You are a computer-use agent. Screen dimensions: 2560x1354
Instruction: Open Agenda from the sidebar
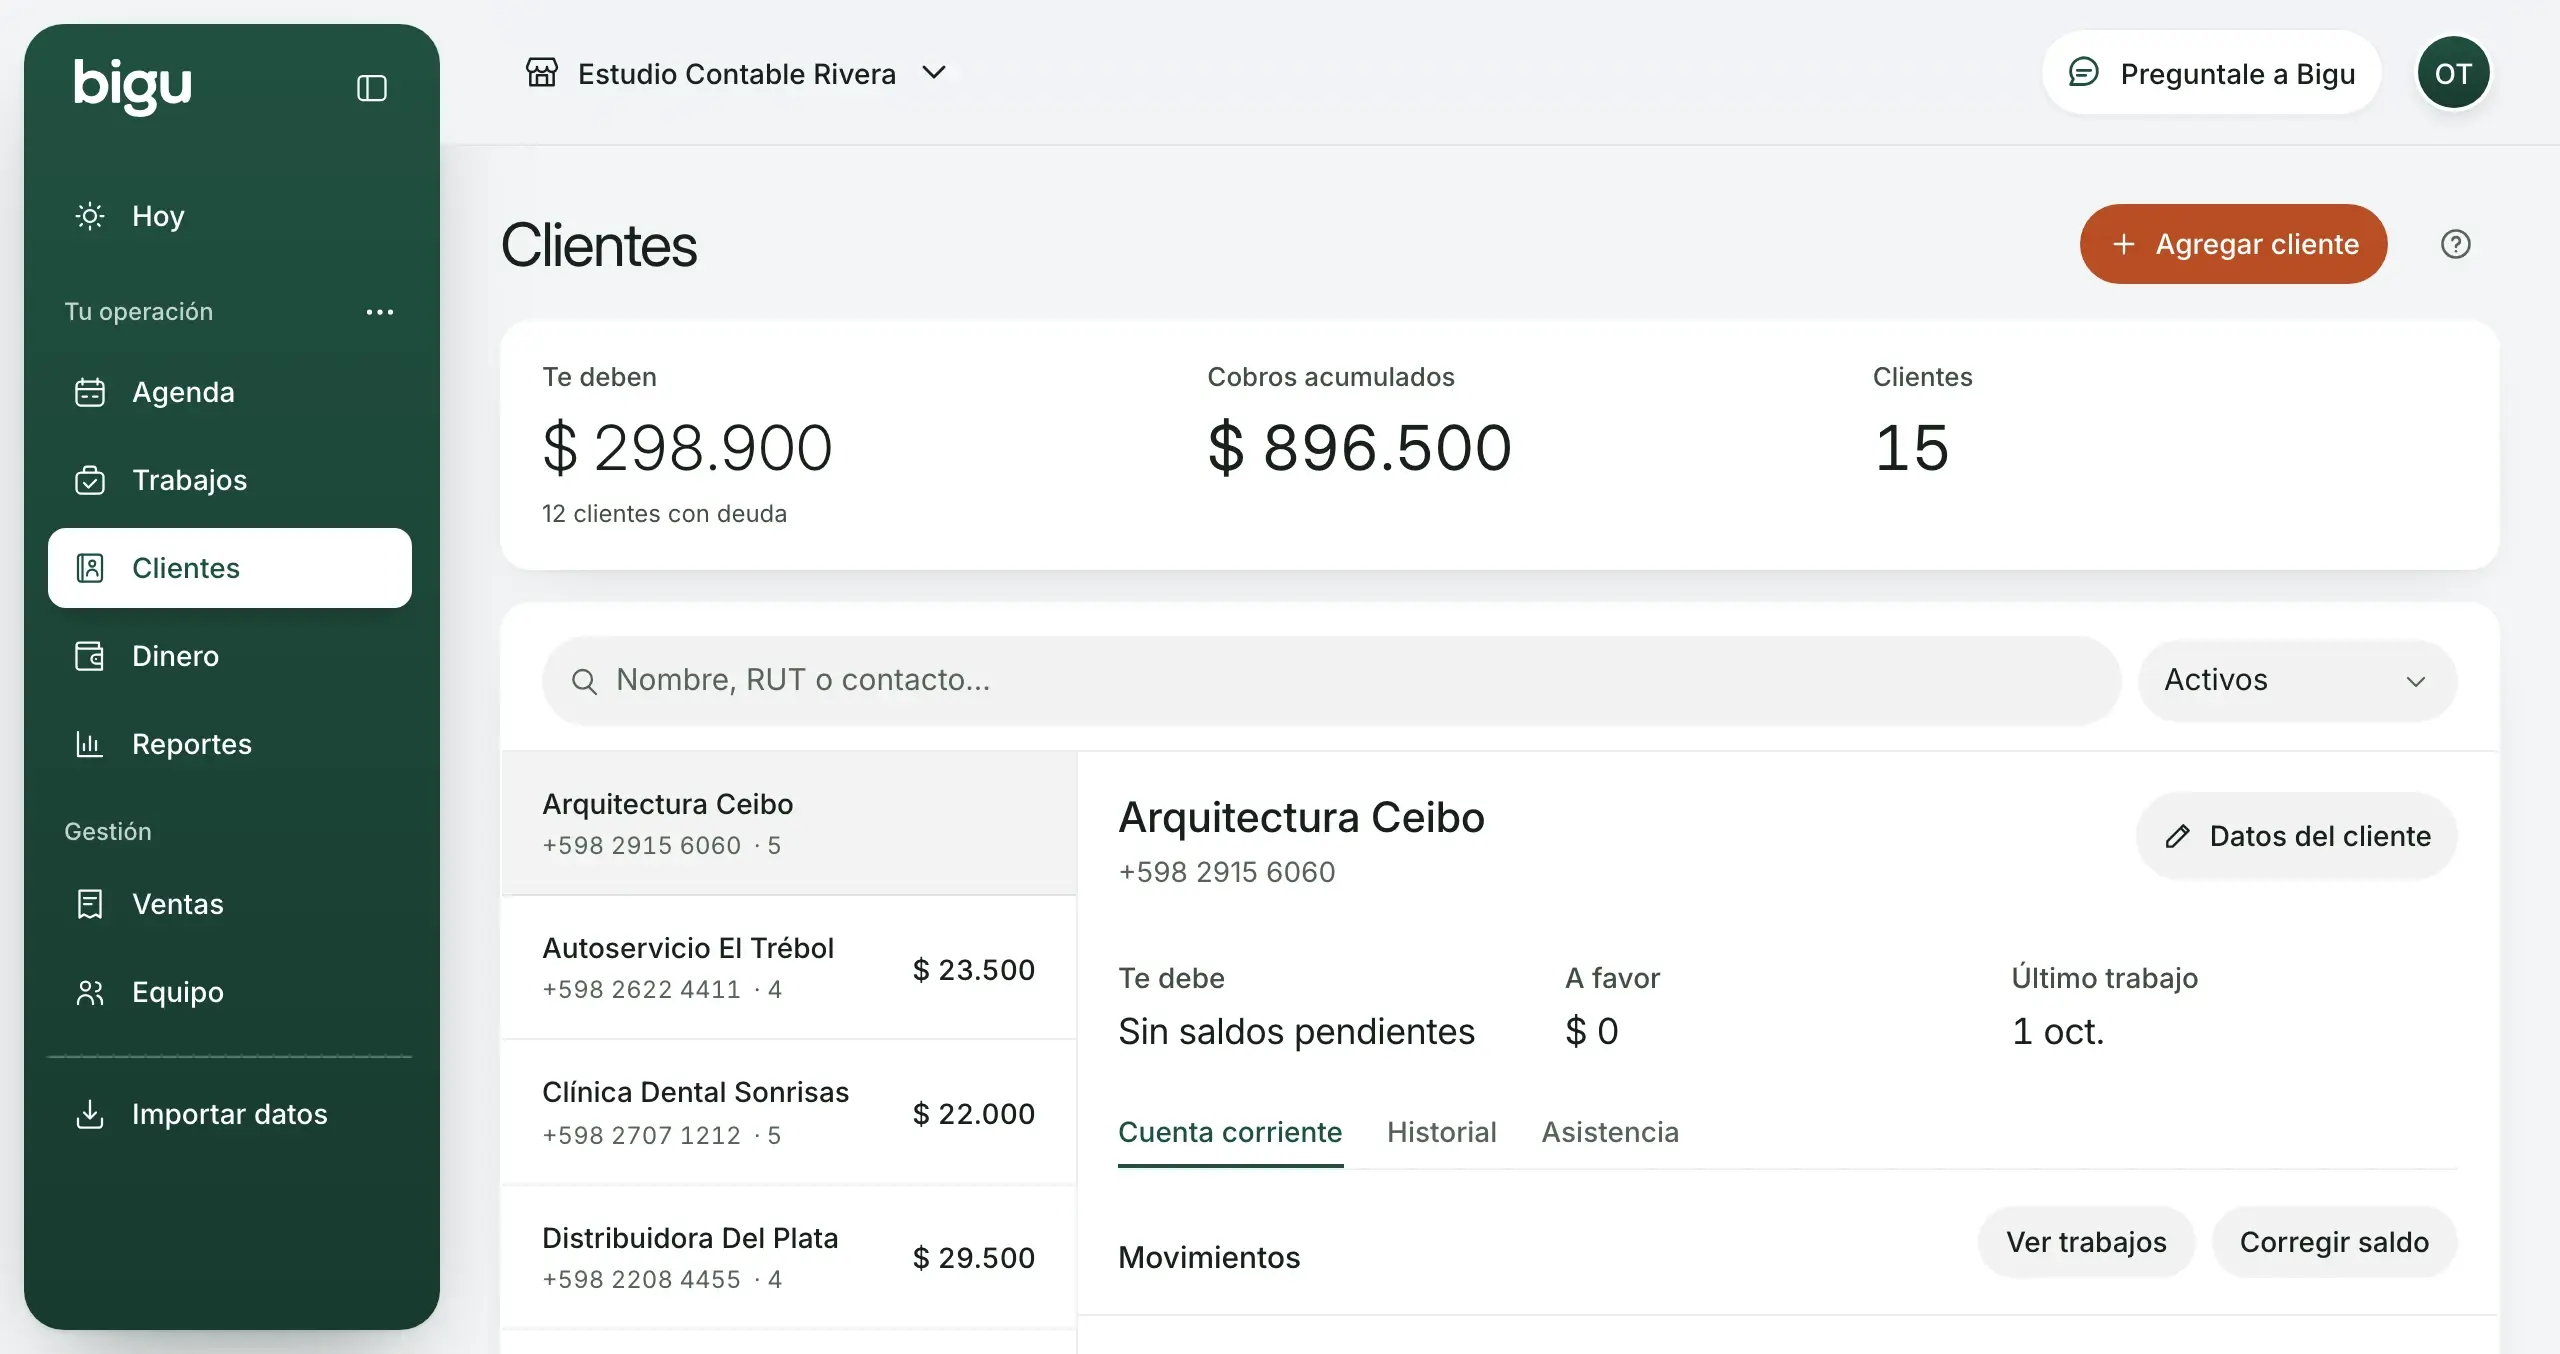coord(230,392)
